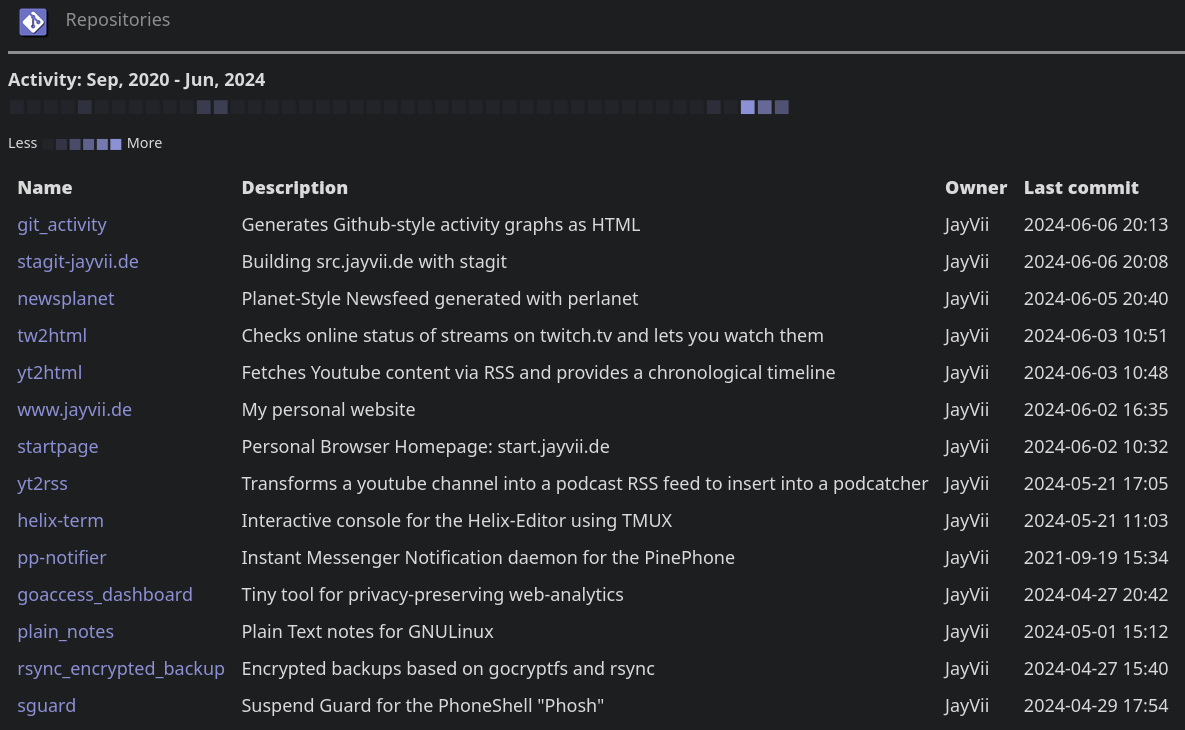Click the git logo icon
Image resolution: width=1185 pixels, height=730 pixels.
click(x=32, y=22)
